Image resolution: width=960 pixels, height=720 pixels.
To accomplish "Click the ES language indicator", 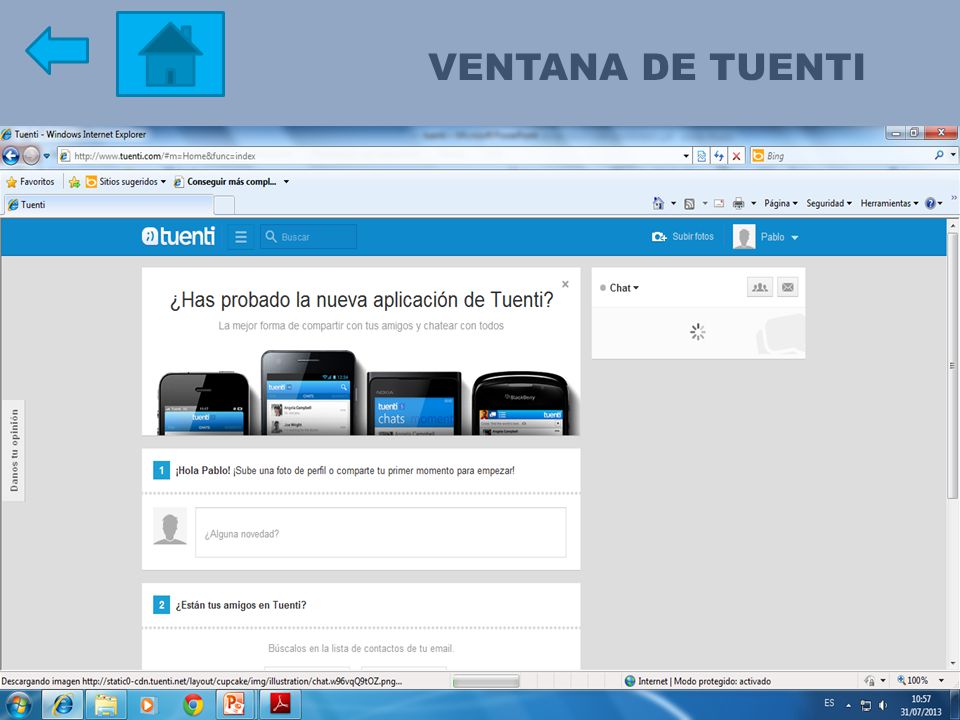I will 829,703.
